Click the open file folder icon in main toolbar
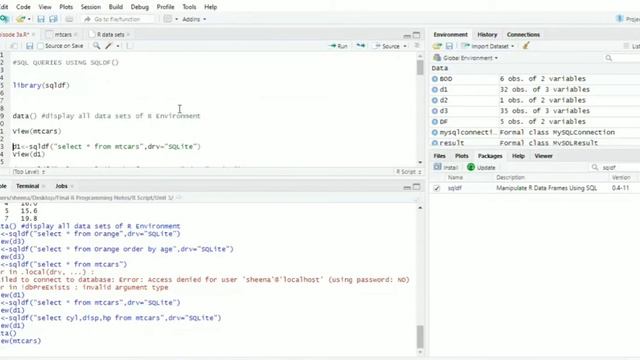Screen dimensions: 640x360 tap(20, 19)
